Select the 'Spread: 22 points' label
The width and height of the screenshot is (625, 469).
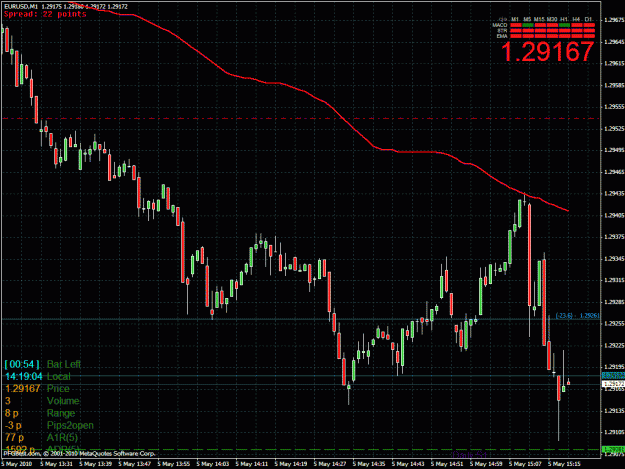pyautogui.click(x=45, y=14)
